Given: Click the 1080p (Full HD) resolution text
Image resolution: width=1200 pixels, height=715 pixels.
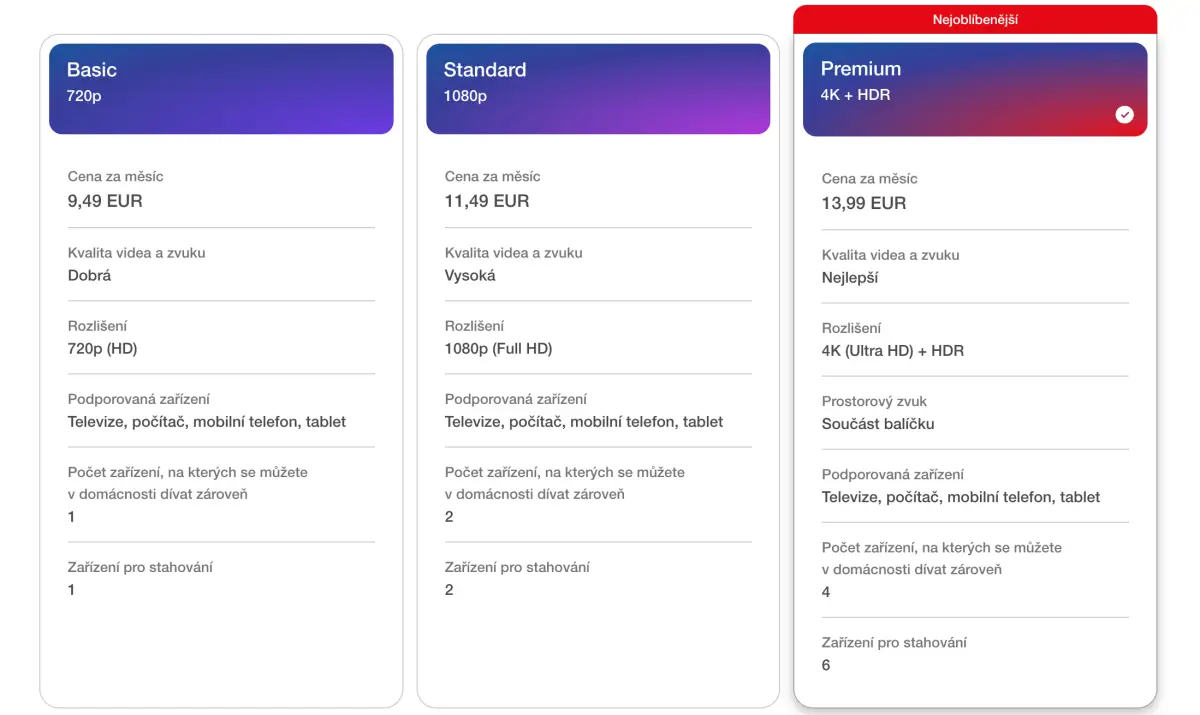Looking at the screenshot, I should coord(498,348).
